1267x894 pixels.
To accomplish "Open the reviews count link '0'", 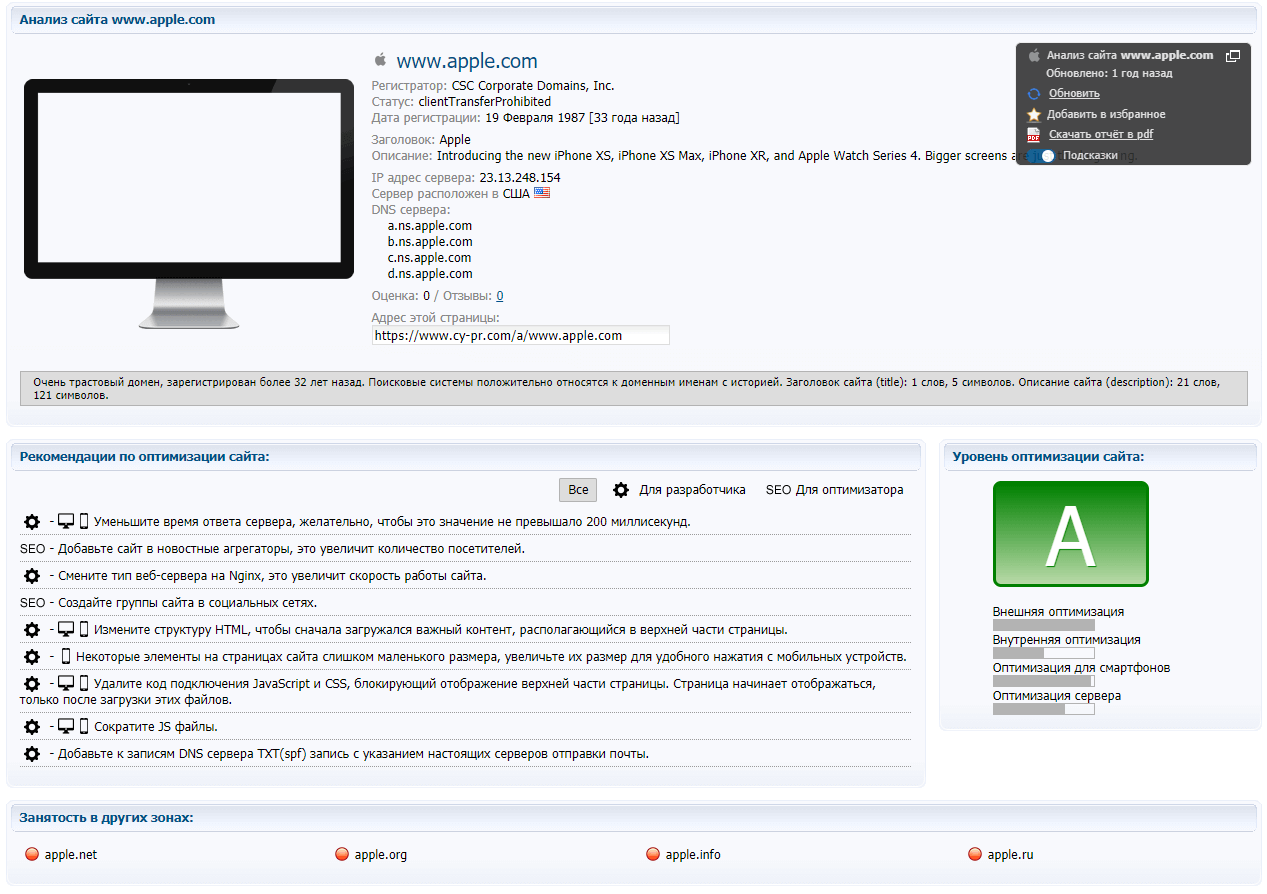I will [500, 296].
